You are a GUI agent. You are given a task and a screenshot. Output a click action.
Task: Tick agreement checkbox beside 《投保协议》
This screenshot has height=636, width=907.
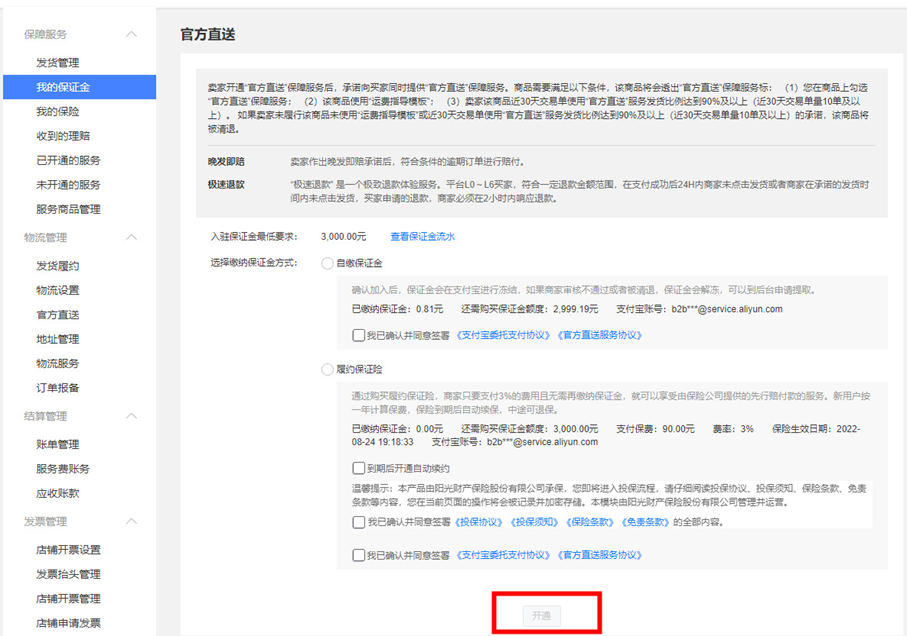click(x=359, y=522)
